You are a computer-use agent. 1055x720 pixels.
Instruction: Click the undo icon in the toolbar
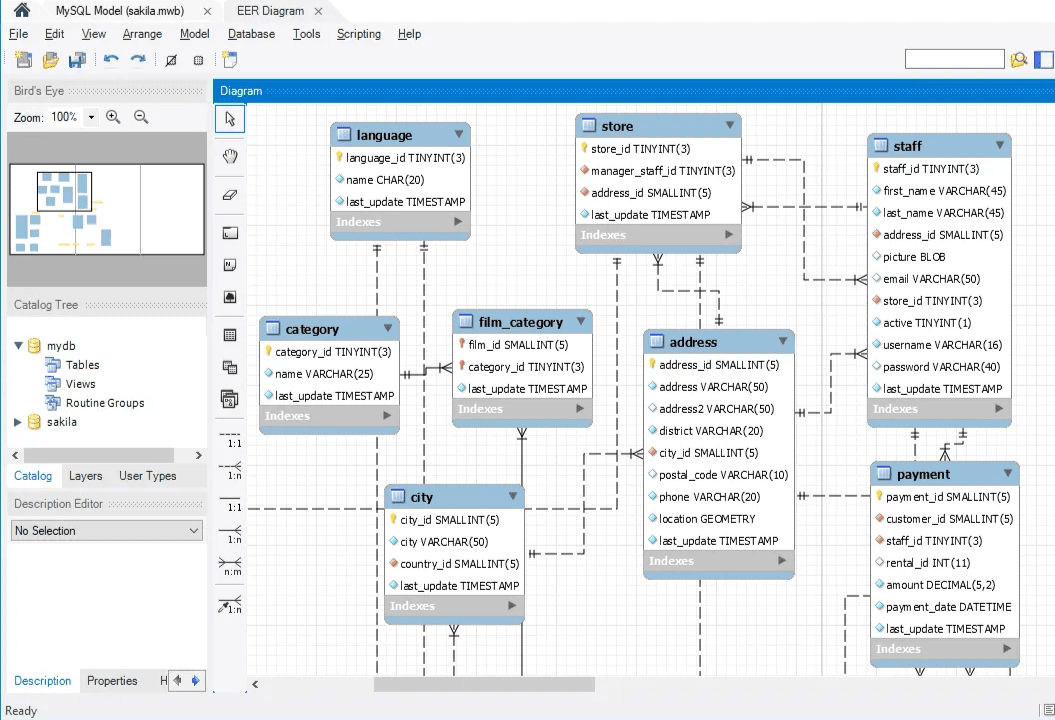(x=110, y=60)
